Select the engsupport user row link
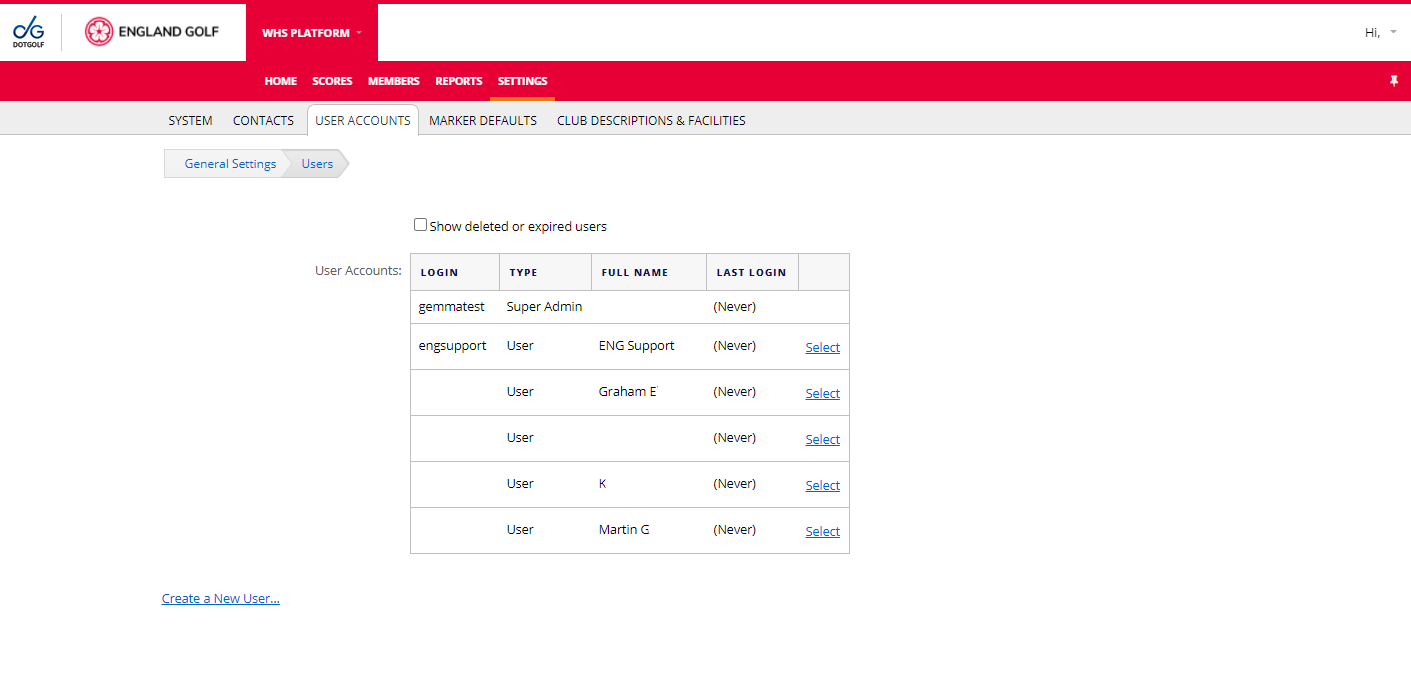Screen dimensions: 1411x697 (823, 347)
